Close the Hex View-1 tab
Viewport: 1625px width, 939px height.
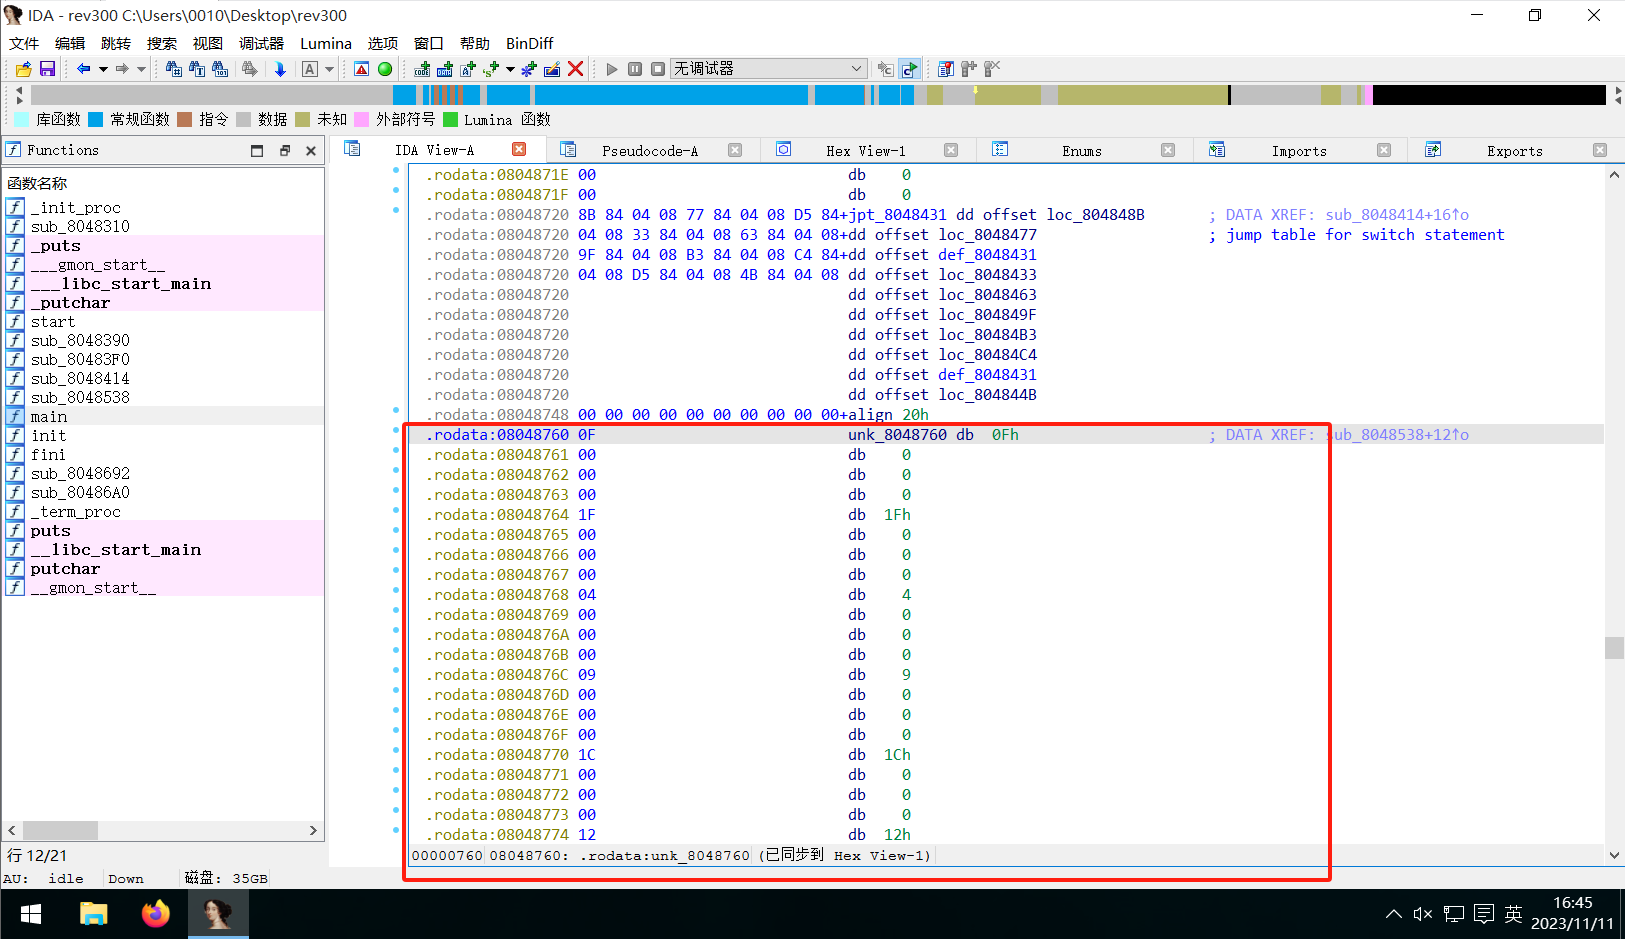click(951, 150)
